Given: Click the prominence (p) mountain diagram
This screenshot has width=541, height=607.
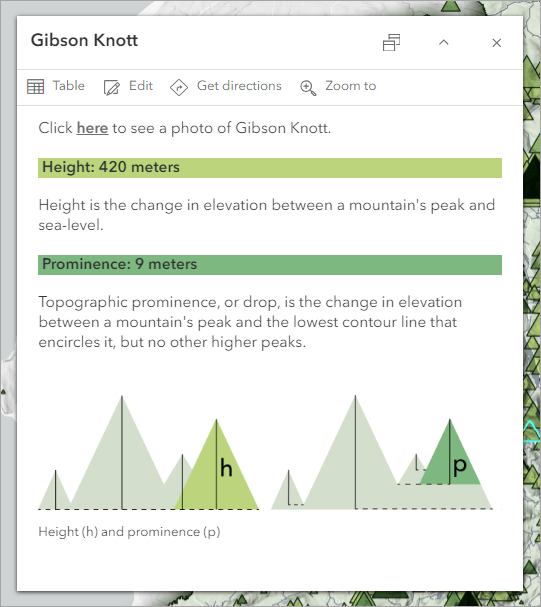Looking at the screenshot, I should tap(382, 452).
